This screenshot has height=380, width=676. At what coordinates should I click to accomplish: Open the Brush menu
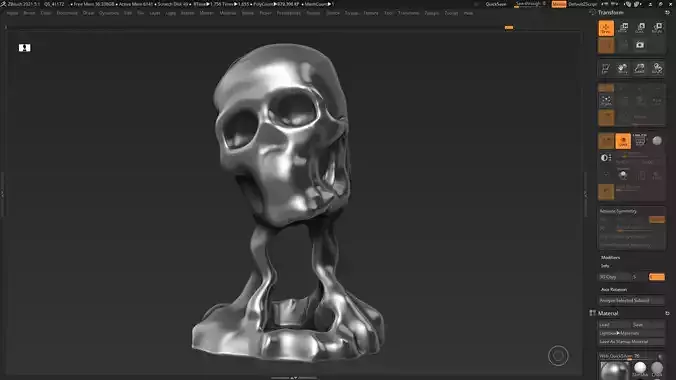pyautogui.click(x=29, y=13)
